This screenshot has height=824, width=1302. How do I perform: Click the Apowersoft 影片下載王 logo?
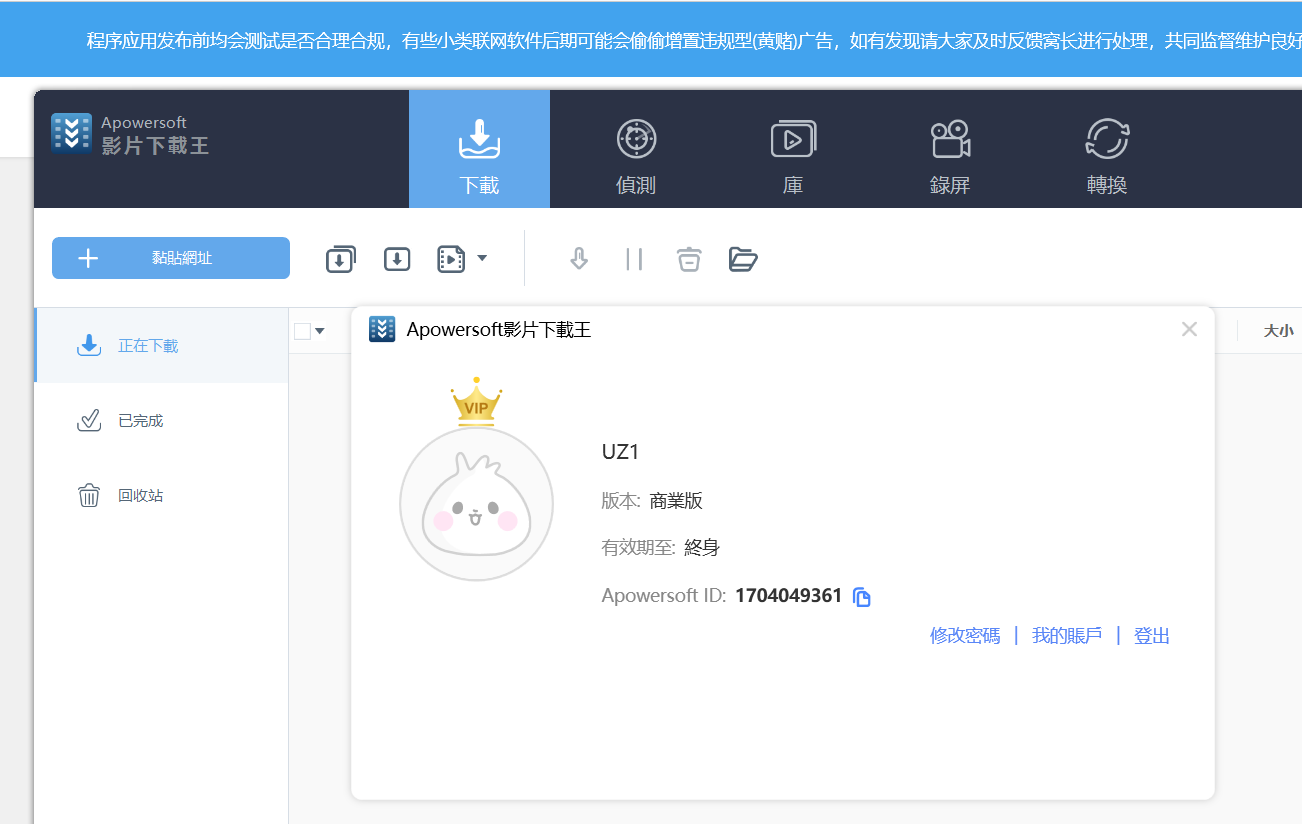coord(130,135)
